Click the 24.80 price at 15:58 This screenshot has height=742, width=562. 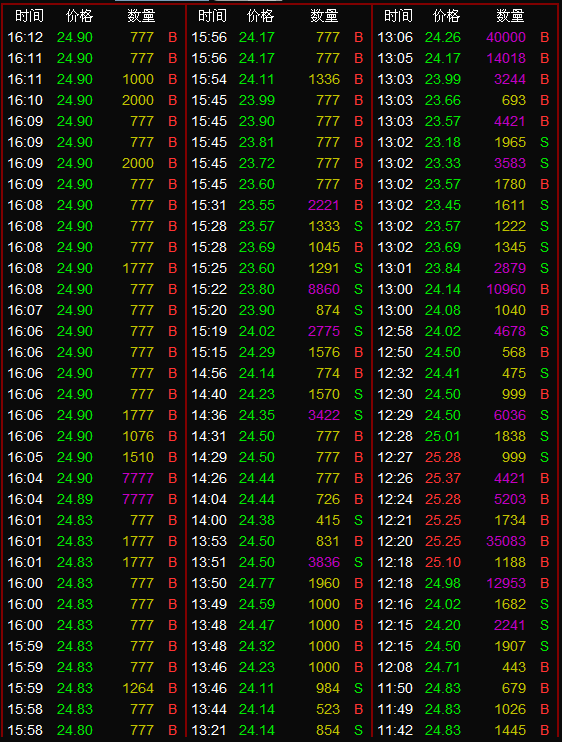[x=75, y=730]
